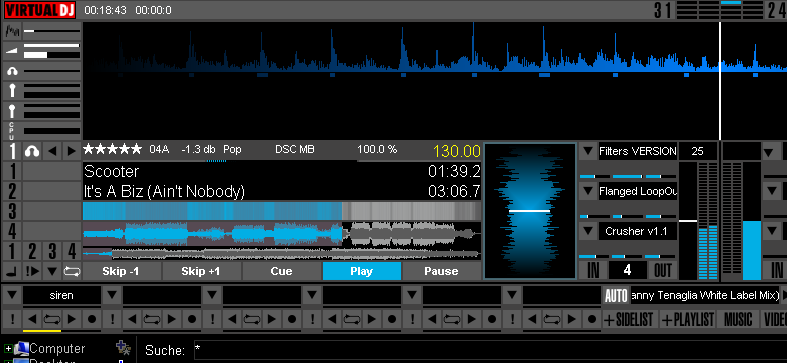Toggle the second sampler slot's loop button
The width and height of the screenshot is (787, 363).
pyautogui.click(x=152, y=319)
